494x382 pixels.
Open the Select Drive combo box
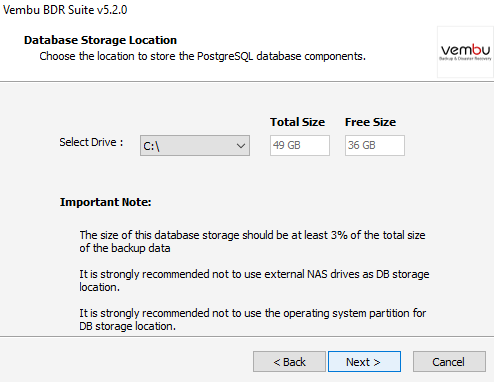coord(195,145)
